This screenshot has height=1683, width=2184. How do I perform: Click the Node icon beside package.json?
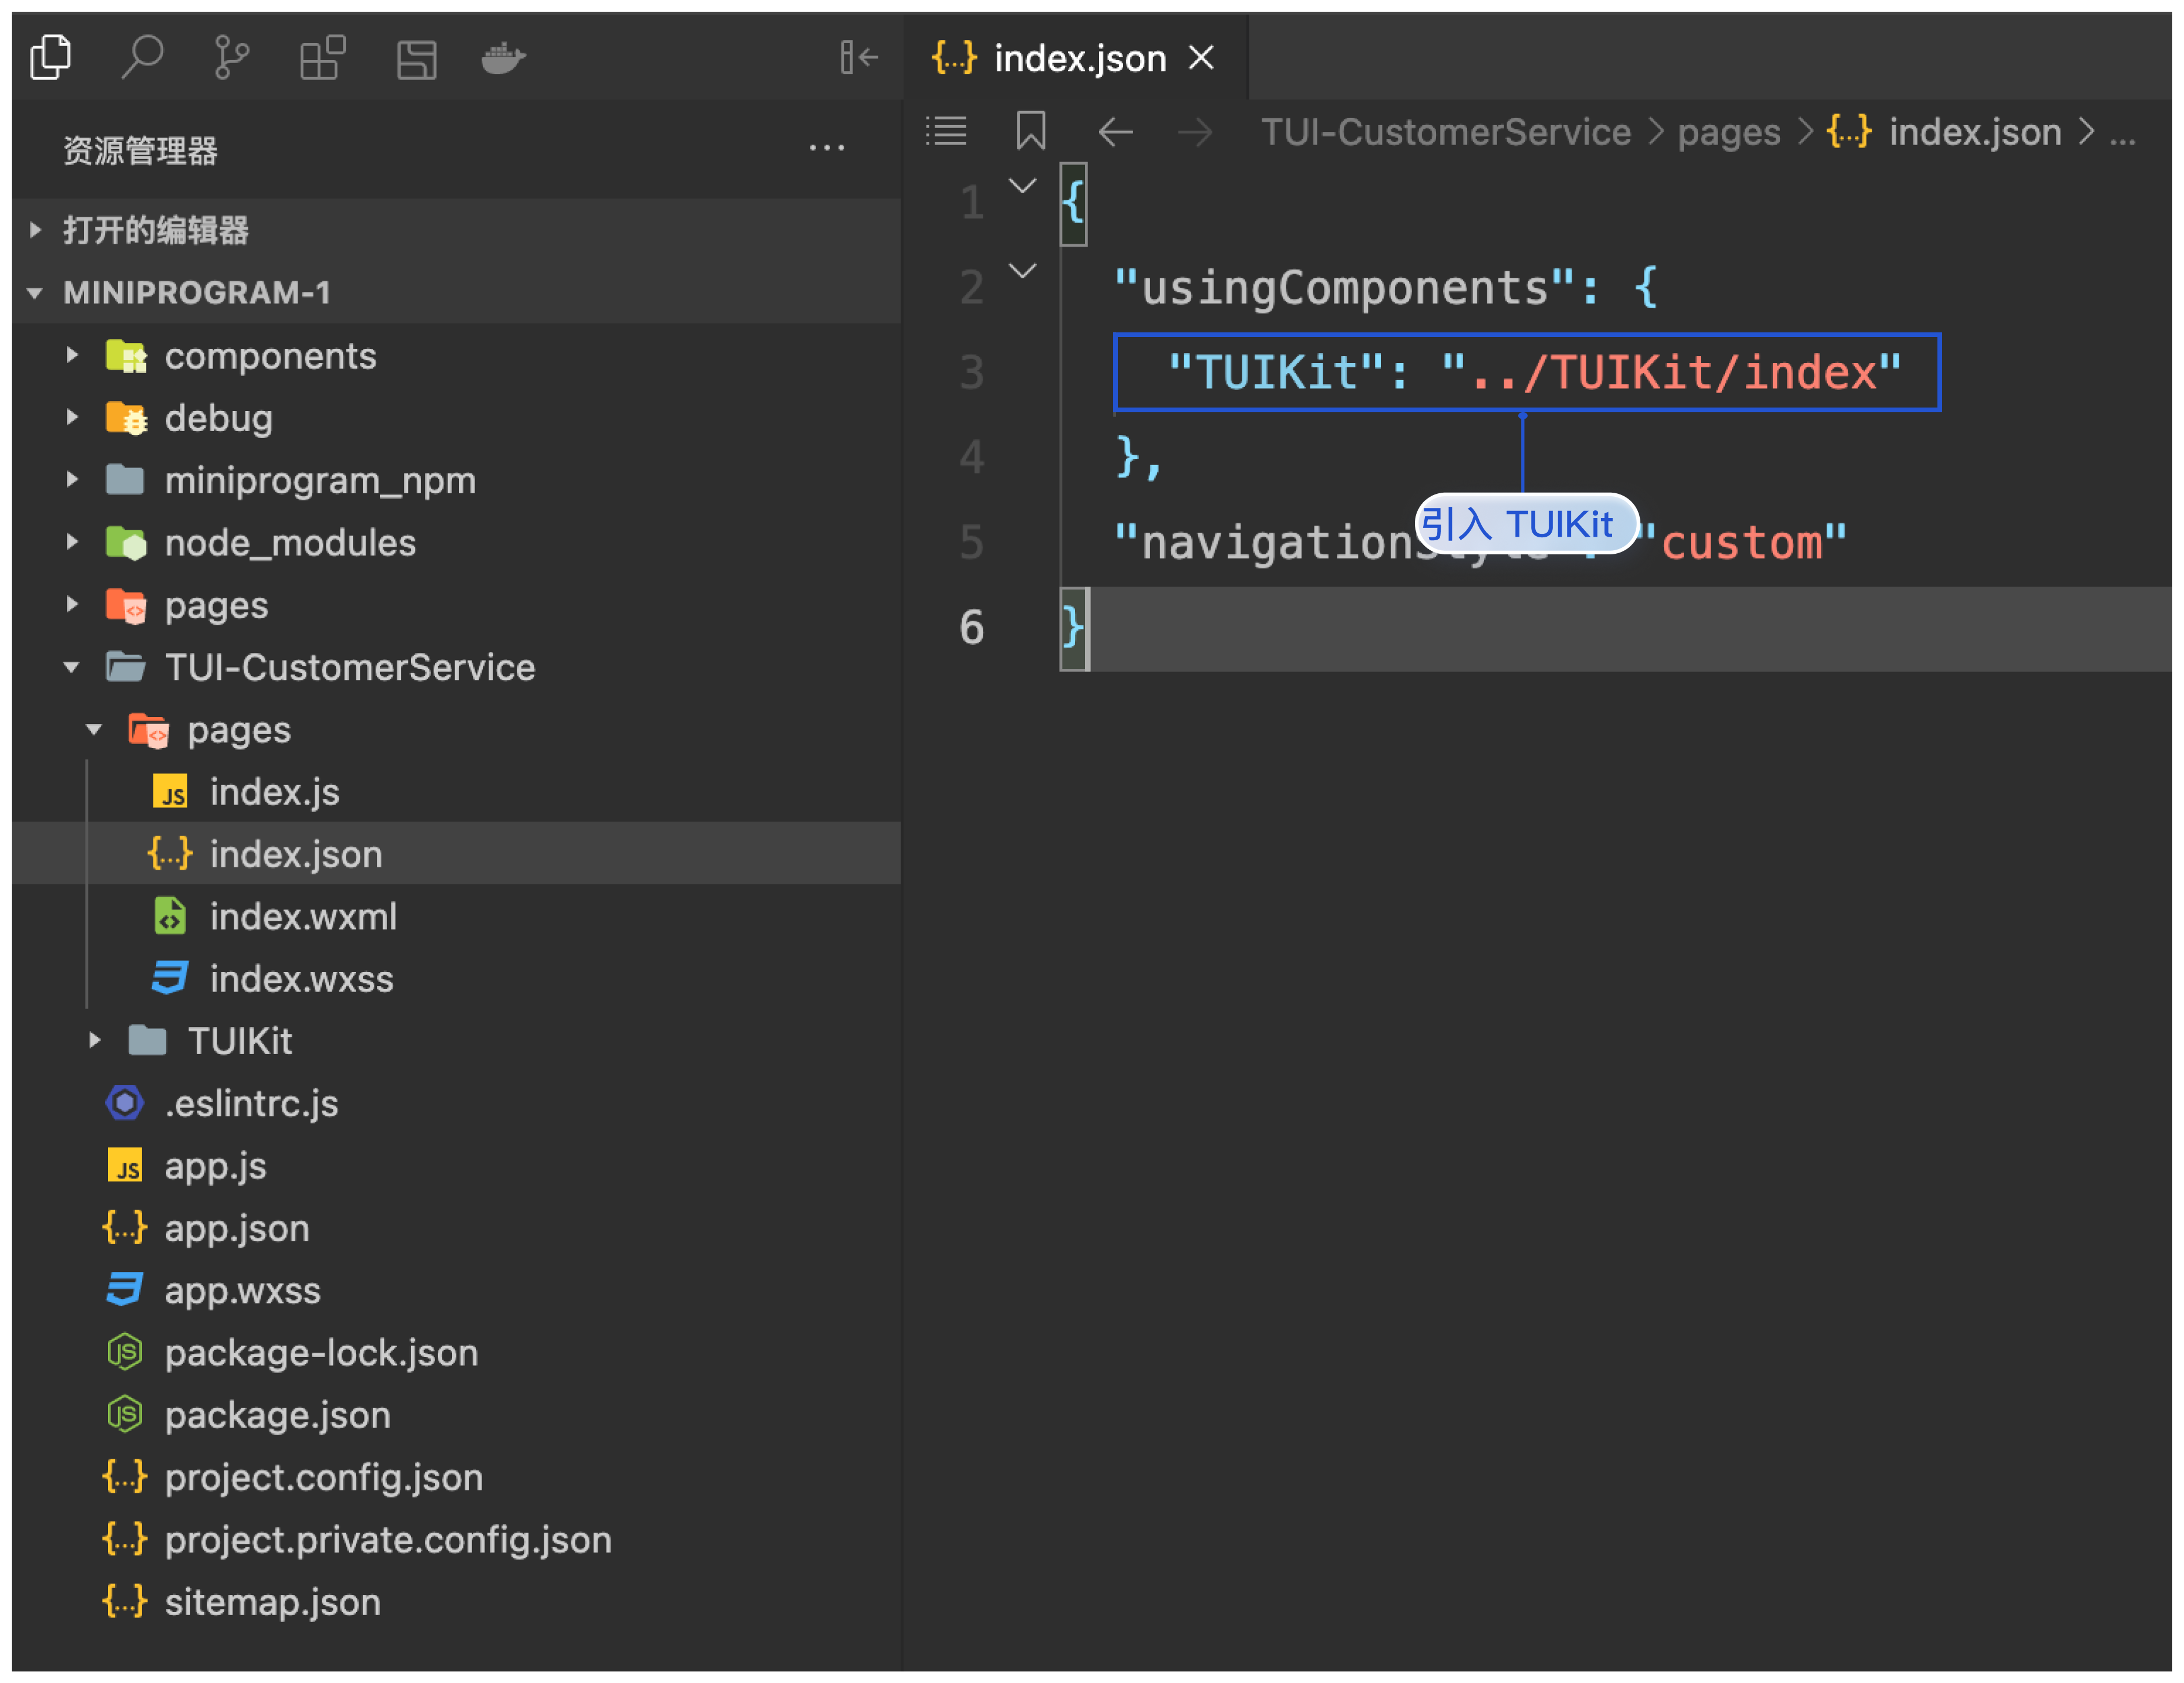(x=125, y=1414)
